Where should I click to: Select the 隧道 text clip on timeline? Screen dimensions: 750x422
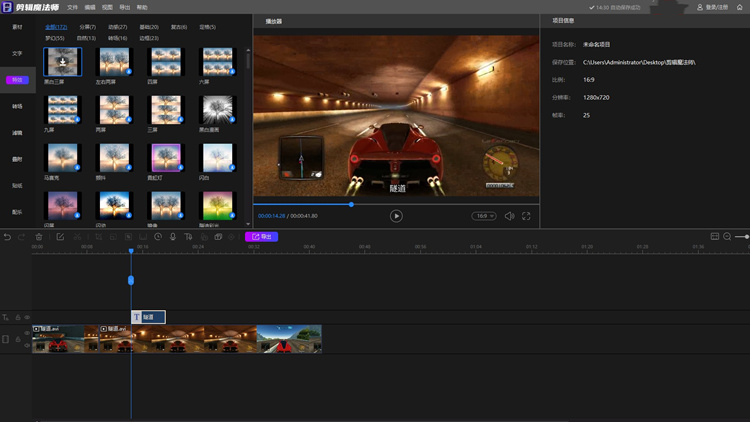pos(148,317)
